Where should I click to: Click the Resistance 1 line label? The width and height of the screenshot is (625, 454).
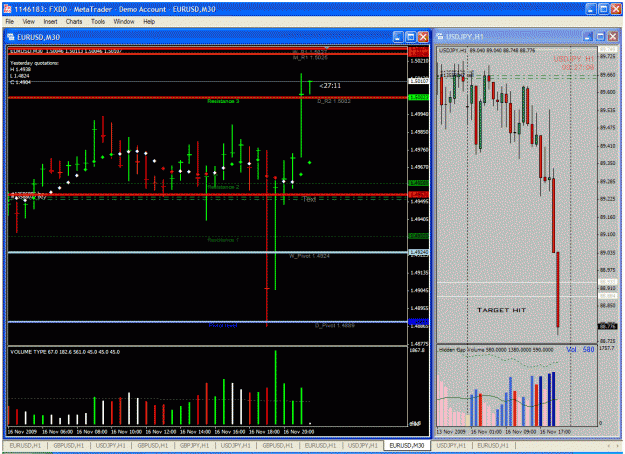223,240
